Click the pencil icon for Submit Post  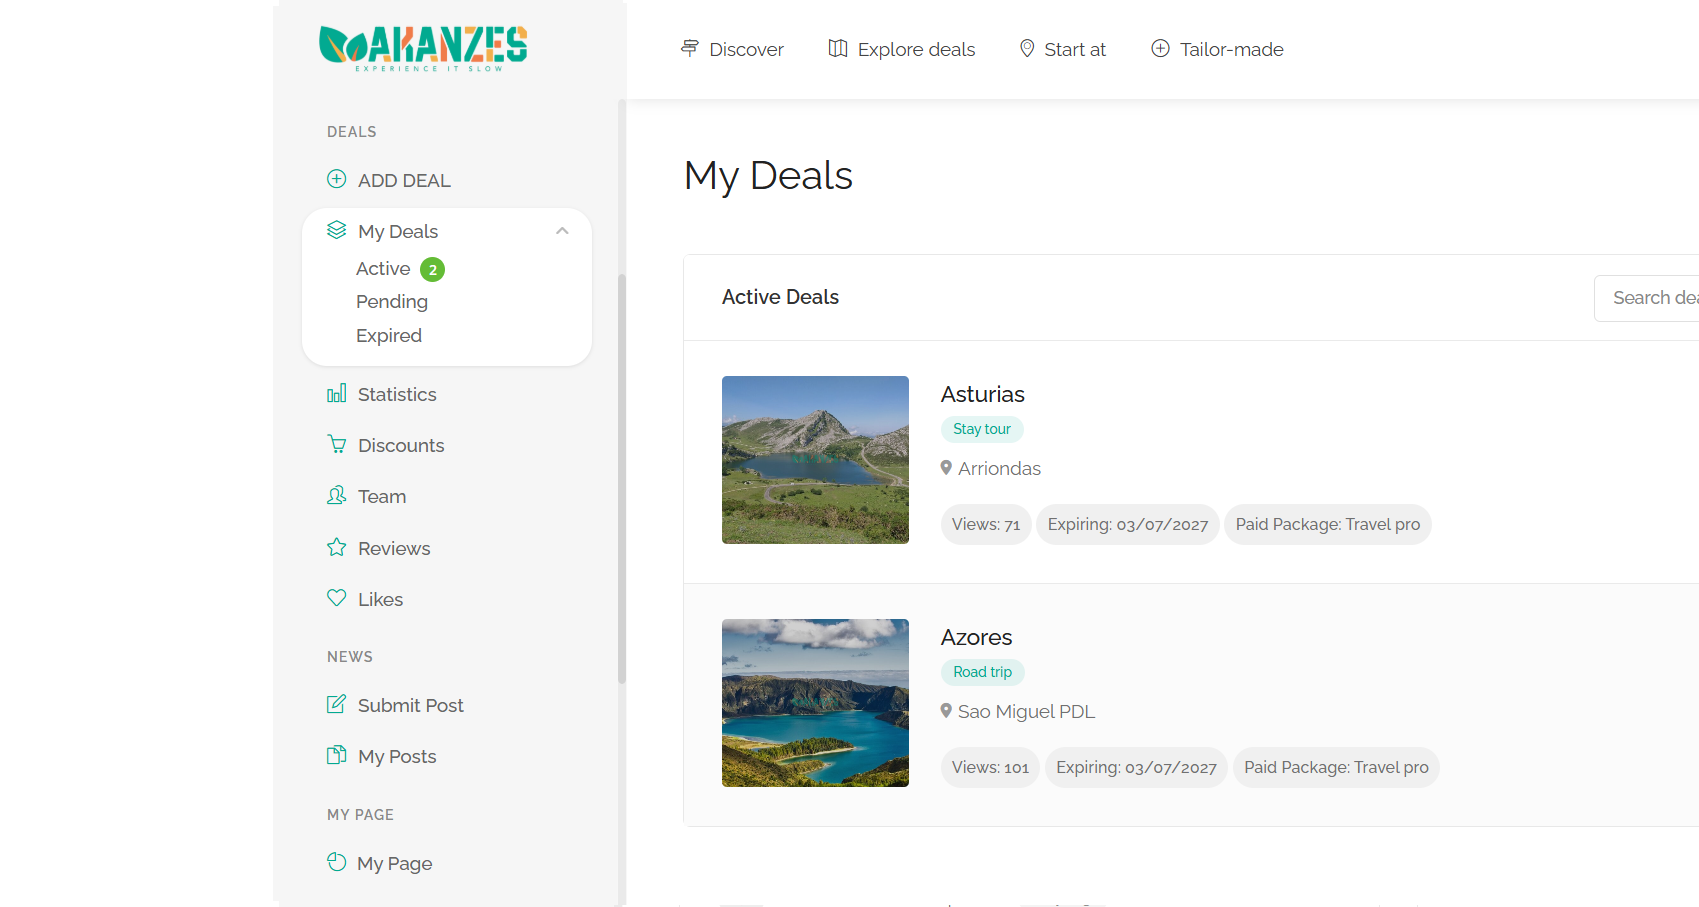coord(337,704)
